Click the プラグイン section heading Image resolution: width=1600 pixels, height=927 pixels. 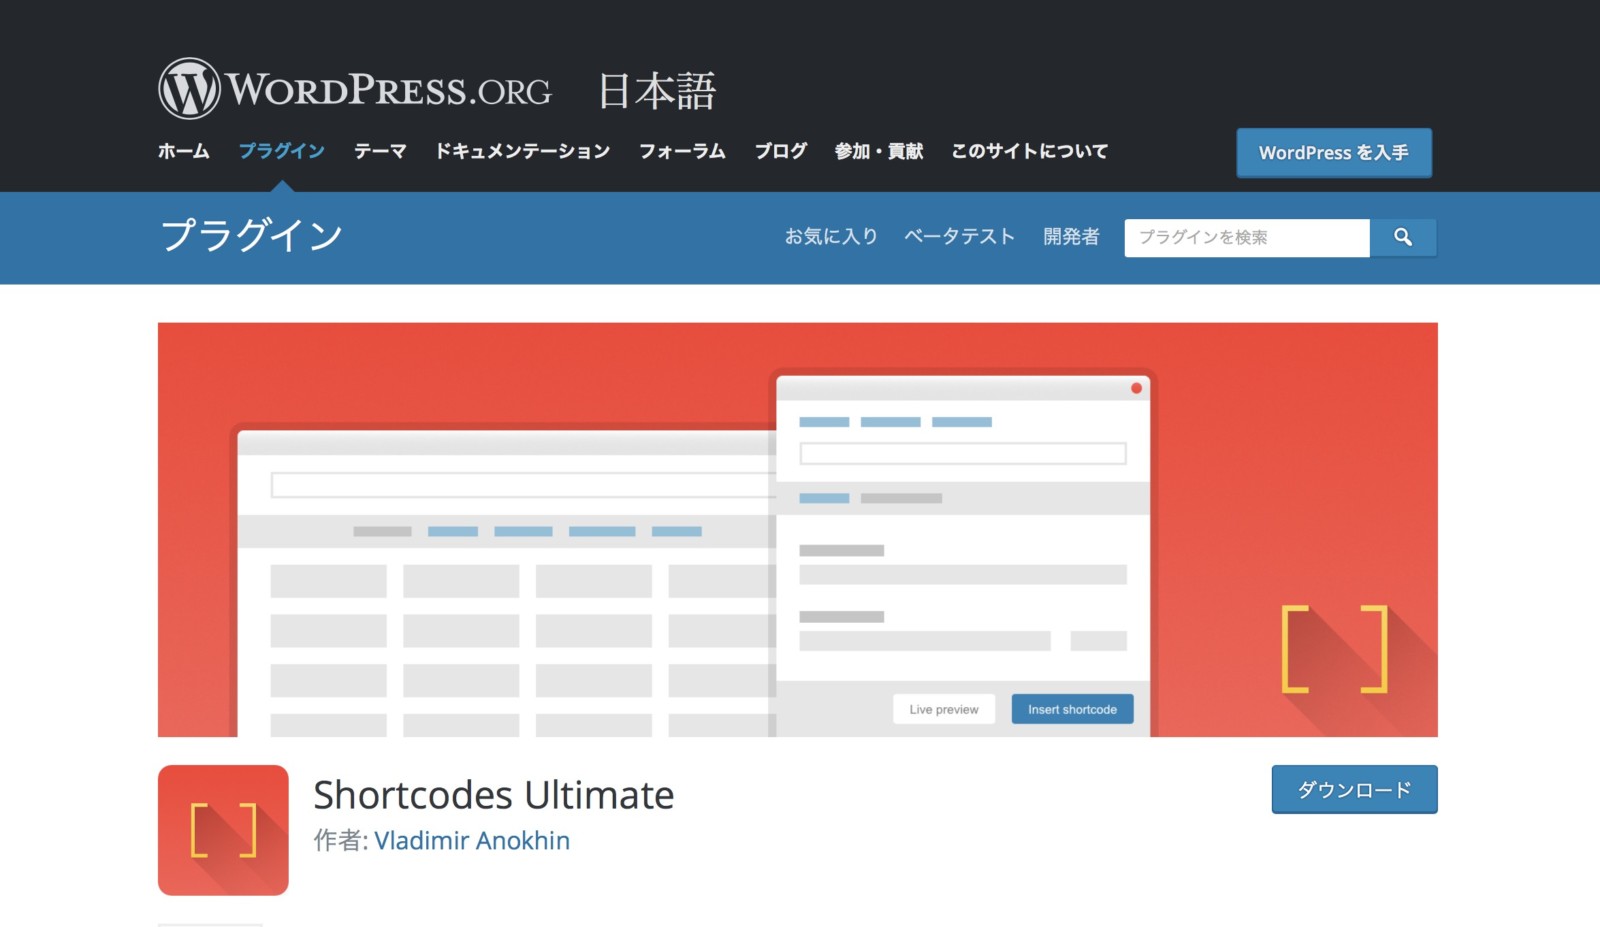(252, 236)
